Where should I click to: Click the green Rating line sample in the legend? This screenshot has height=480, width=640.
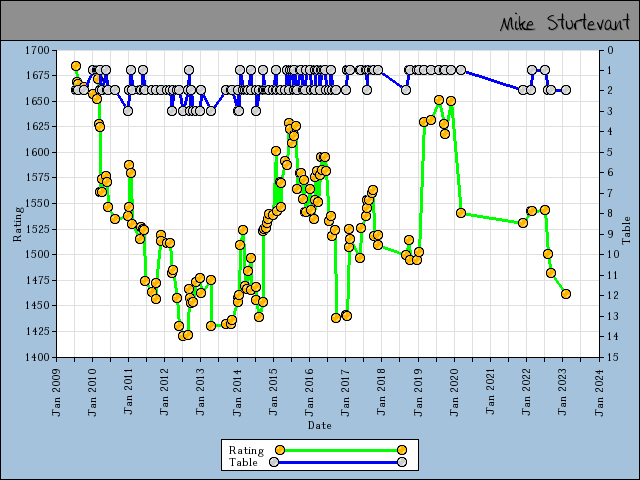[340, 450]
